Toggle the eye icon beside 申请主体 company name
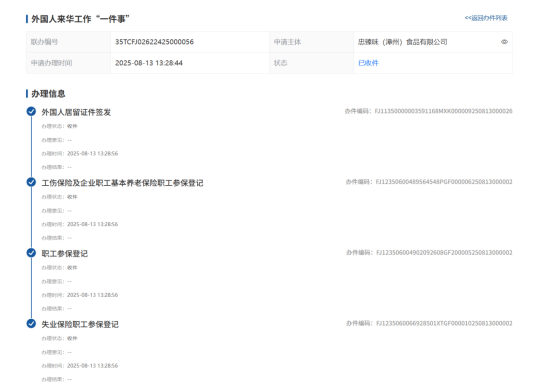This screenshot has height=389, width=554. coord(504,42)
